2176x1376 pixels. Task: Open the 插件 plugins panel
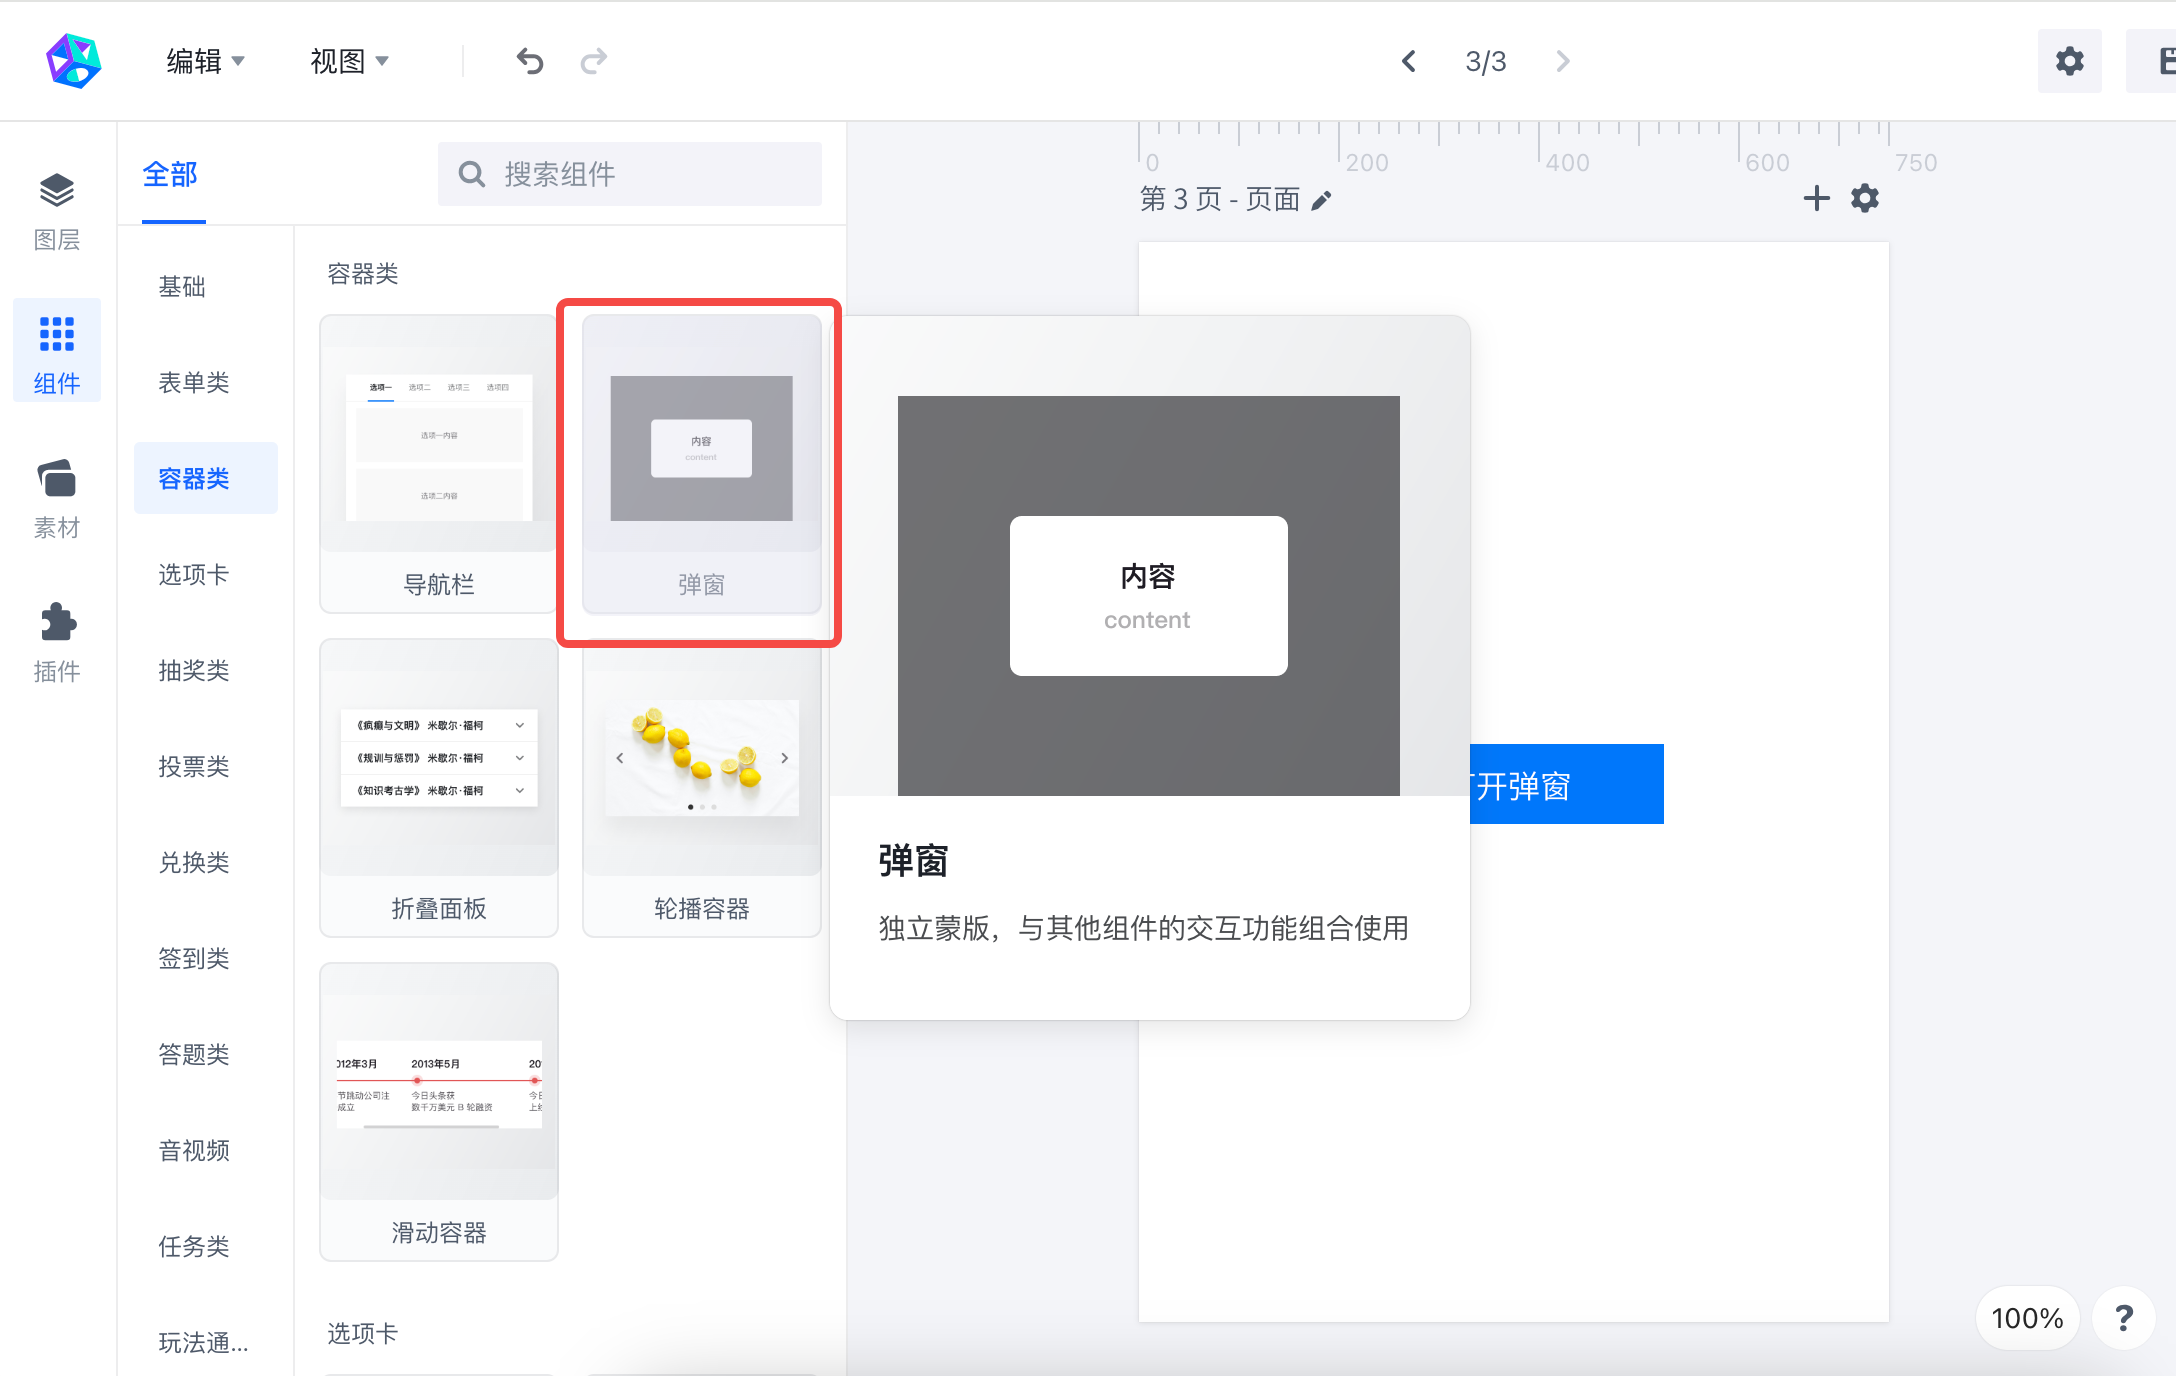point(57,643)
